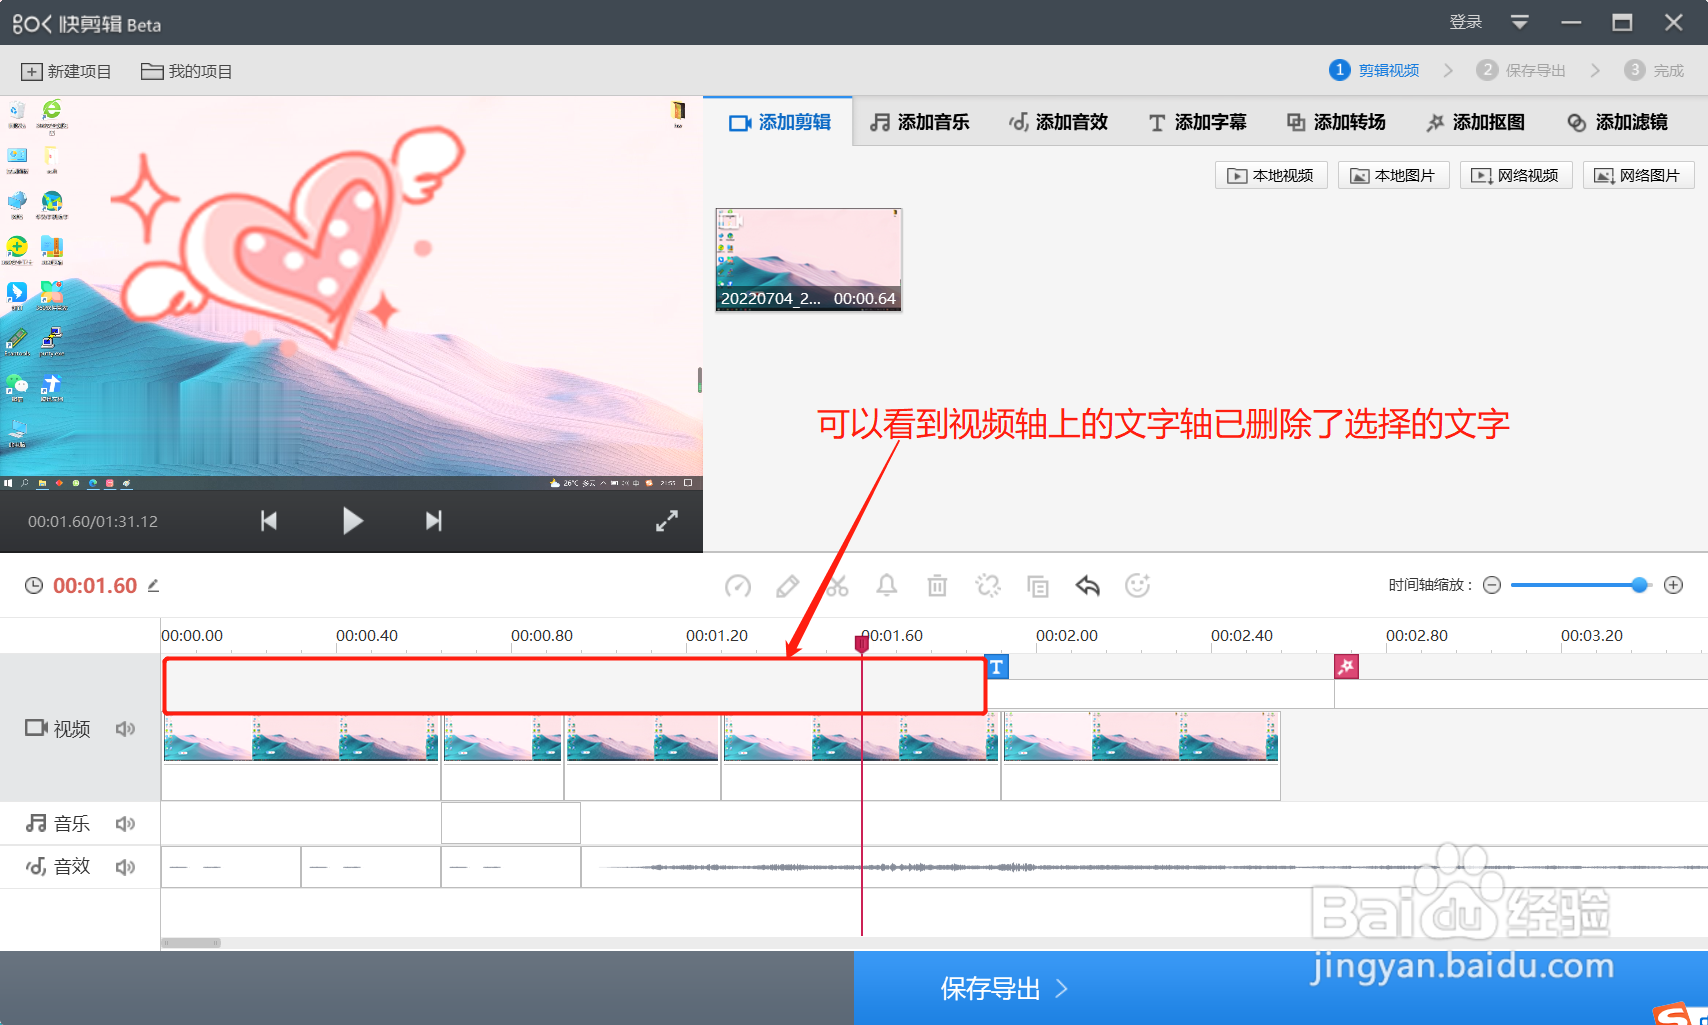
Task: Click the pencil edit clip icon
Action: (788, 586)
